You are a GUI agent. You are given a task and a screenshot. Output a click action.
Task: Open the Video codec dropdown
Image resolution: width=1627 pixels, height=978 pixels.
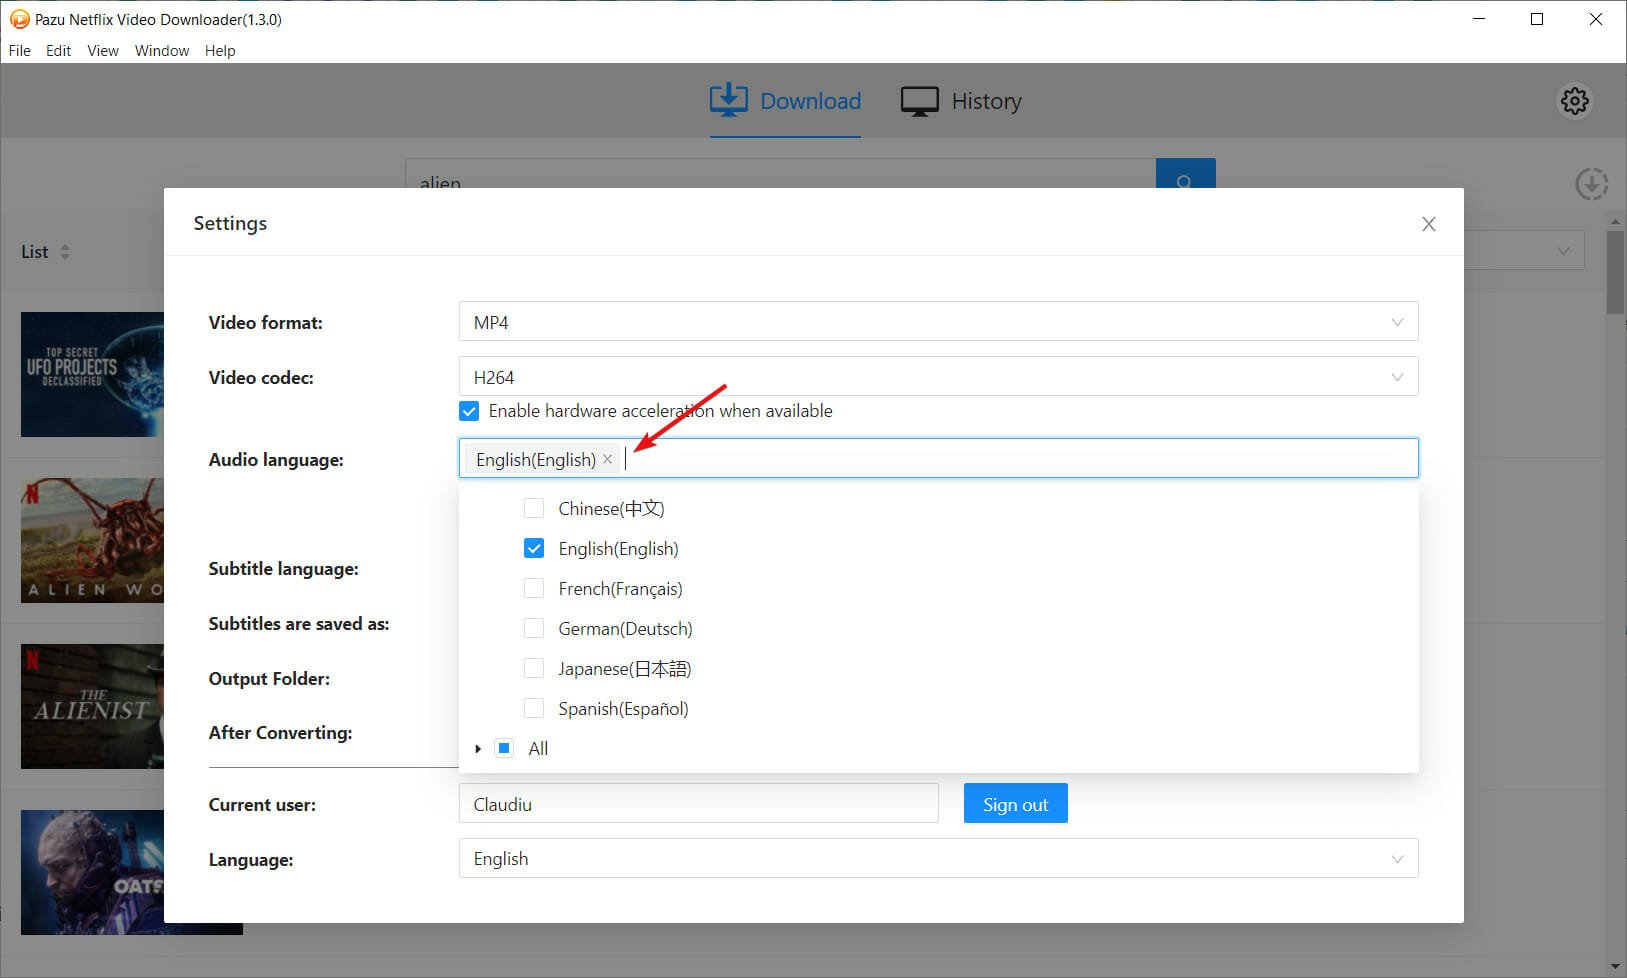(x=938, y=377)
